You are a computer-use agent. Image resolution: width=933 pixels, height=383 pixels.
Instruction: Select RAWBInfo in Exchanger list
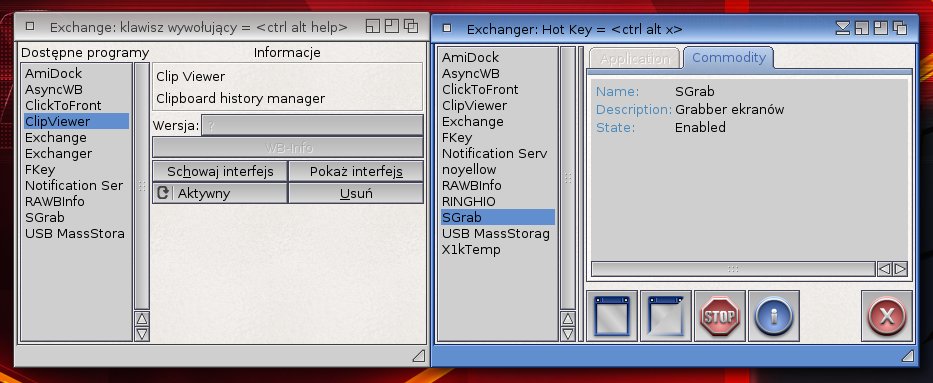498,186
